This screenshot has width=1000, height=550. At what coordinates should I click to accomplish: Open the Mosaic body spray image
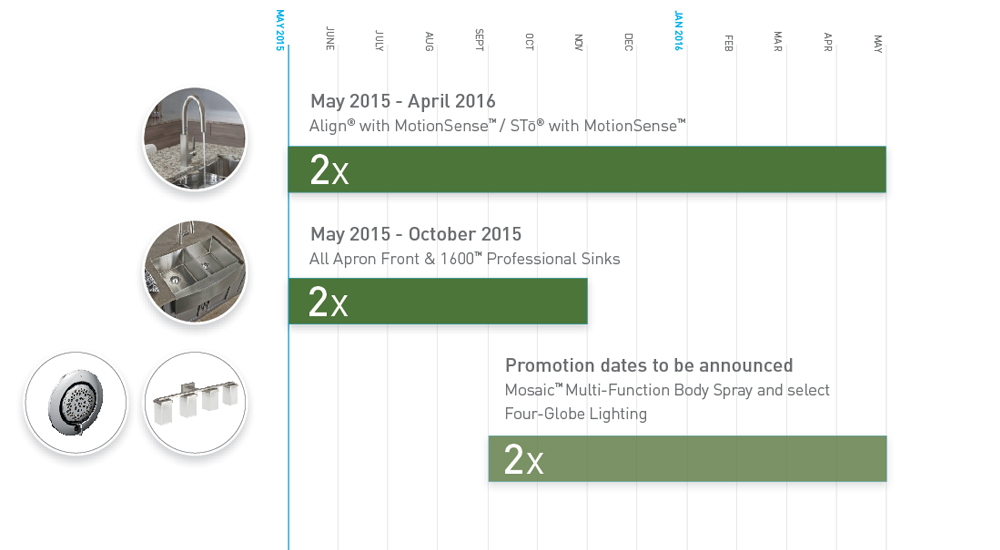(x=76, y=403)
